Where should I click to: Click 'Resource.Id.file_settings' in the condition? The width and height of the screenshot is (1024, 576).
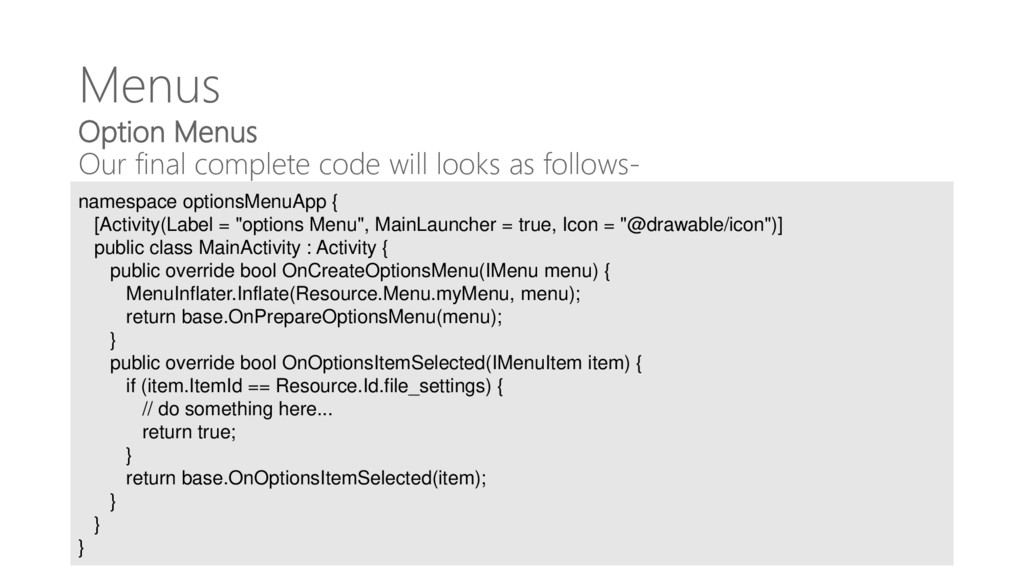(x=383, y=386)
